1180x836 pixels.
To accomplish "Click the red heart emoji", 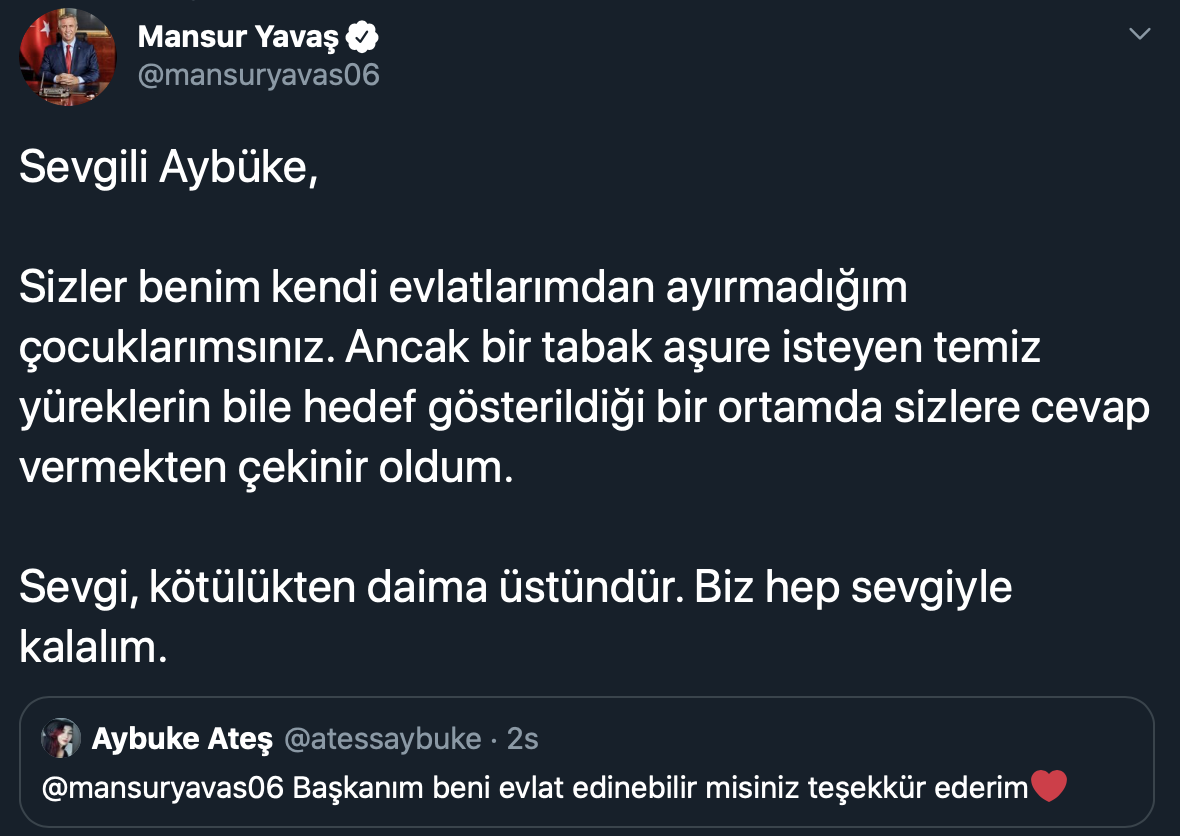I will click(x=1048, y=788).
